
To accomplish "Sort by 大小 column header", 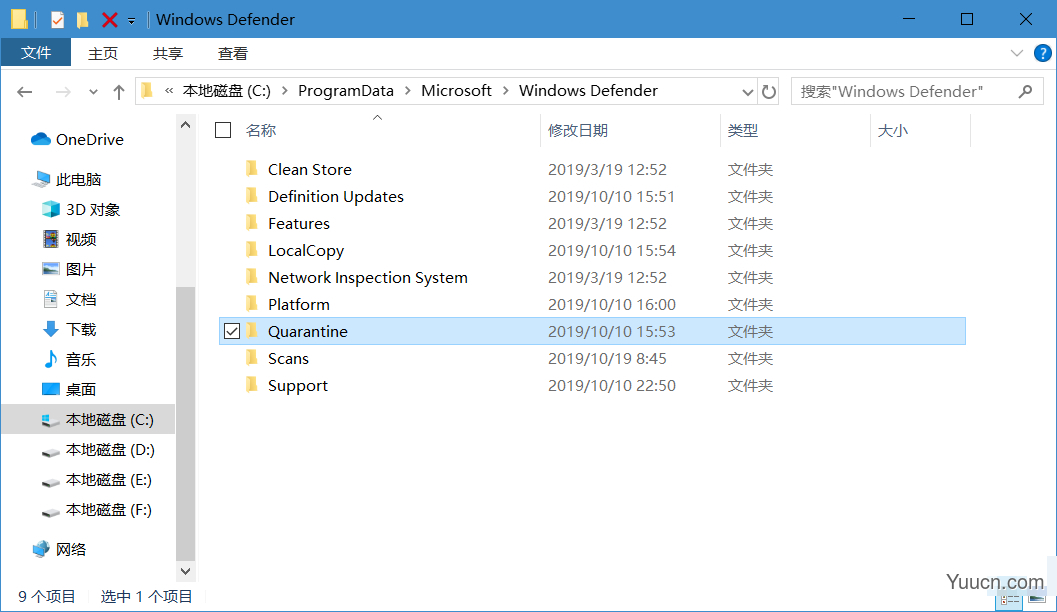I will tap(893, 131).
